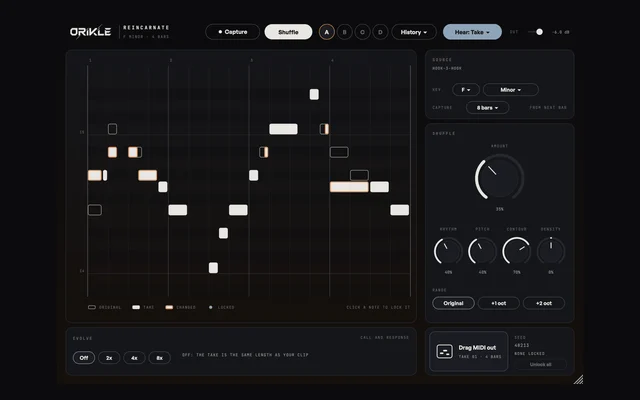640x400 pixels.
Task: Choose the Original range option
Action: tap(453, 303)
